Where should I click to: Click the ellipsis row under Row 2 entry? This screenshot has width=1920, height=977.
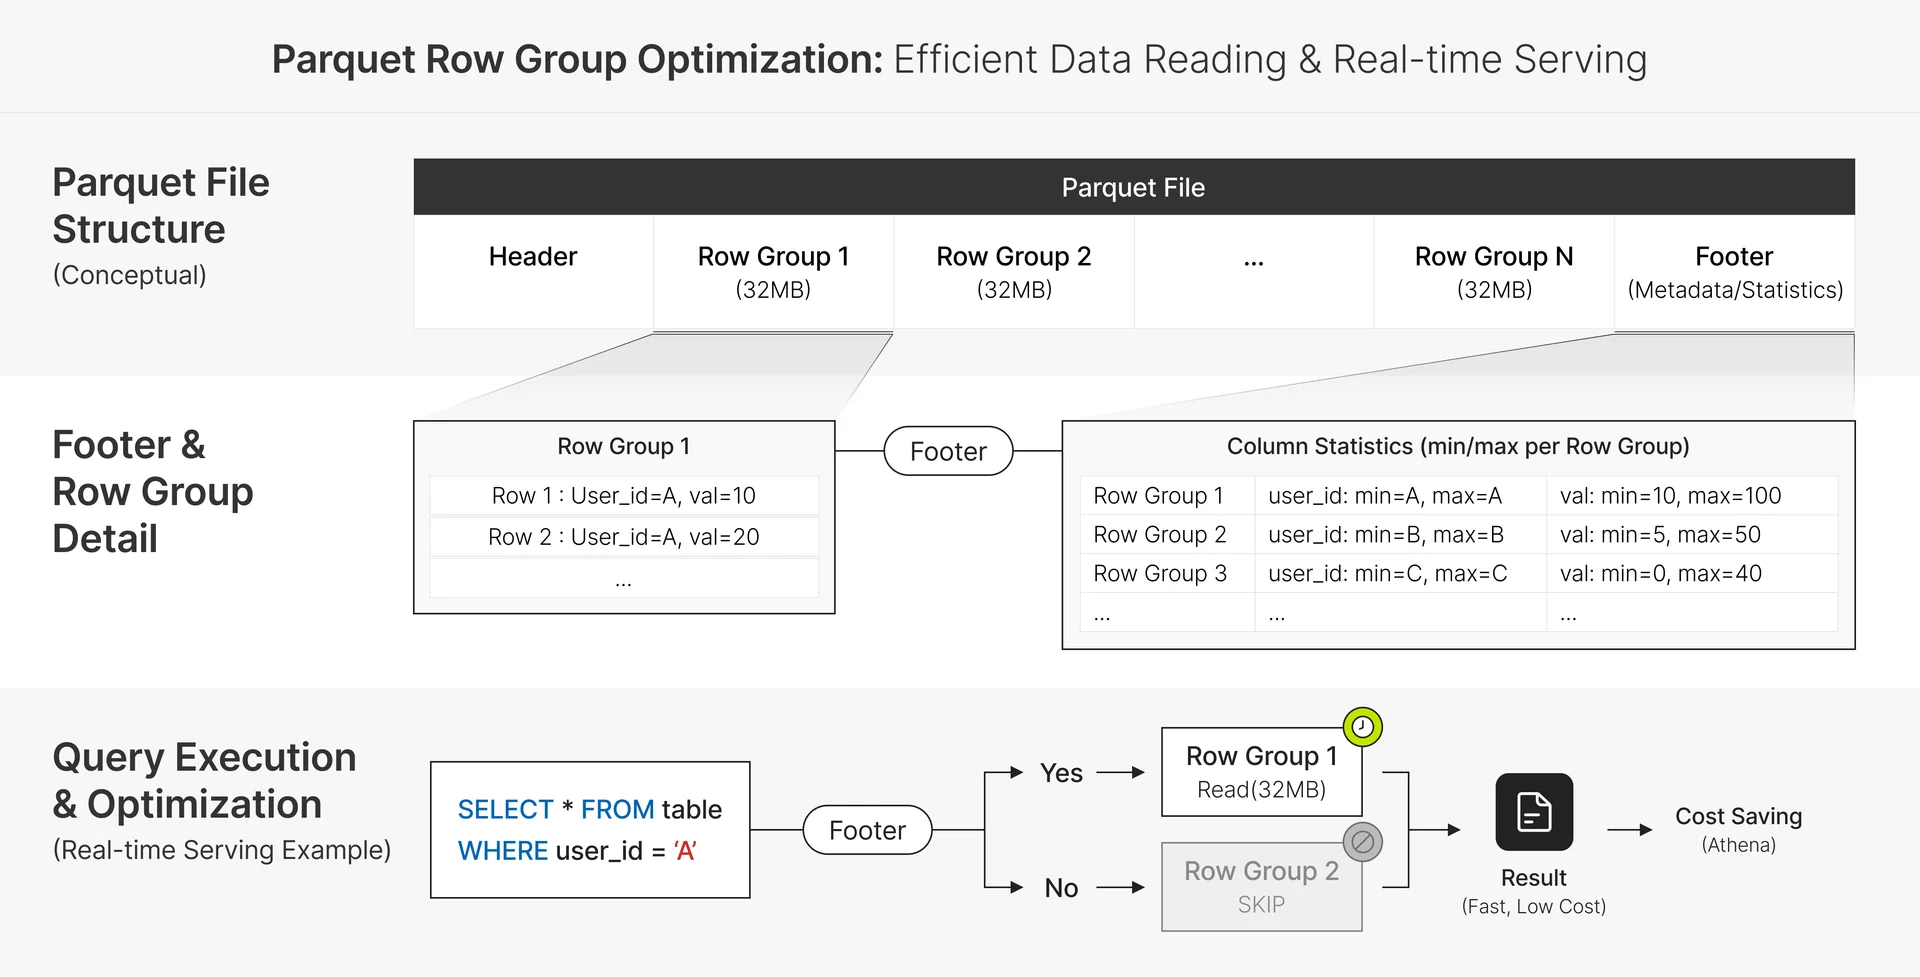624,579
